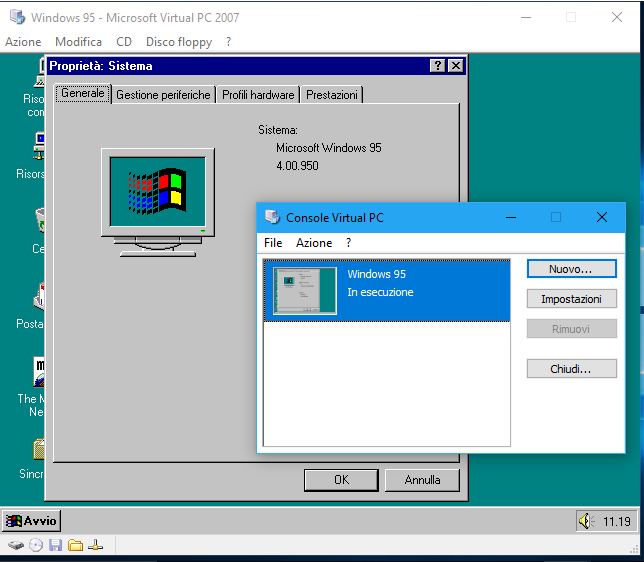Select the 'Windows 95' name in console list

(x=377, y=274)
